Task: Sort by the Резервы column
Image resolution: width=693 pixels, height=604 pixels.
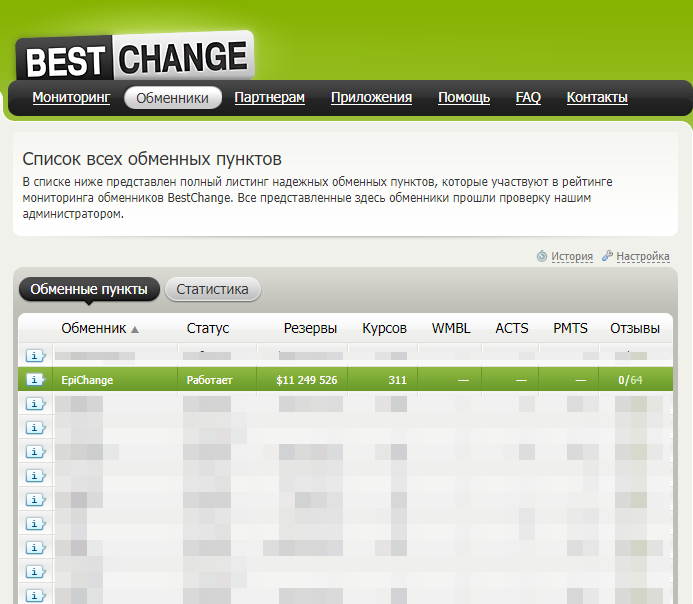Action: [310, 328]
